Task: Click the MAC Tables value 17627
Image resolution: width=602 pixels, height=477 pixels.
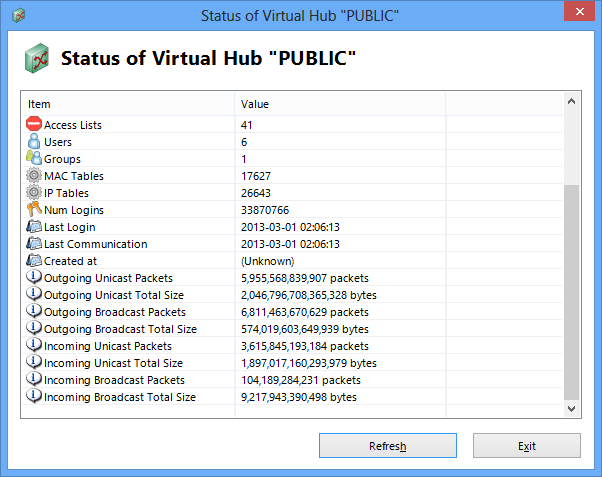Action: coord(256,176)
